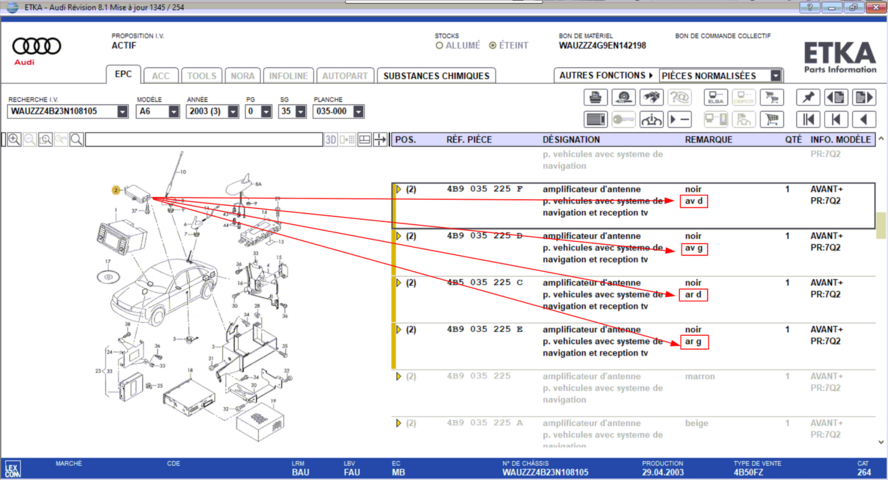This screenshot has width=888, height=480.
Task: Select part number 4B5 035 225 C
Action: (x=485, y=282)
